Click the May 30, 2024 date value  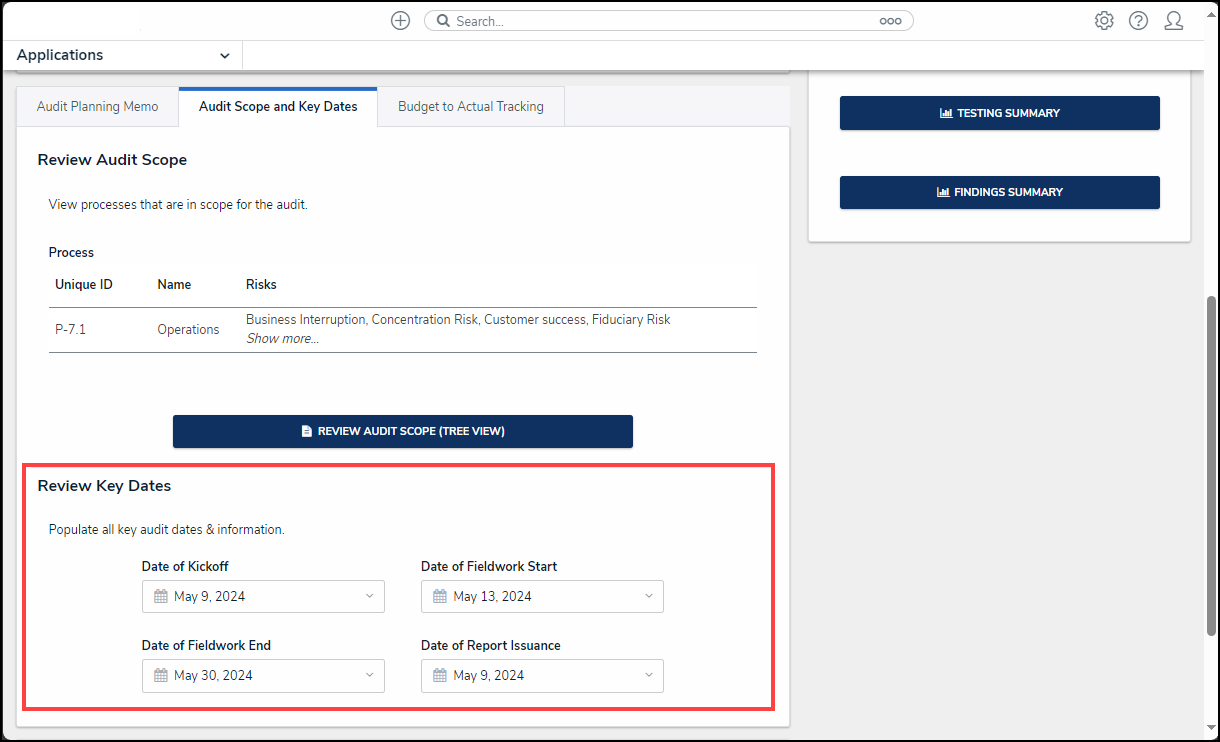pyautogui.click(x=213, y=675)
